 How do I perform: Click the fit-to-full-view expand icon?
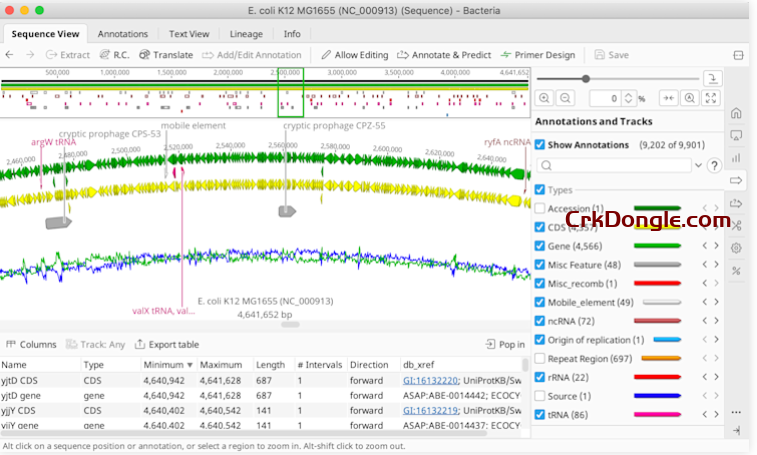click(711, 98)
